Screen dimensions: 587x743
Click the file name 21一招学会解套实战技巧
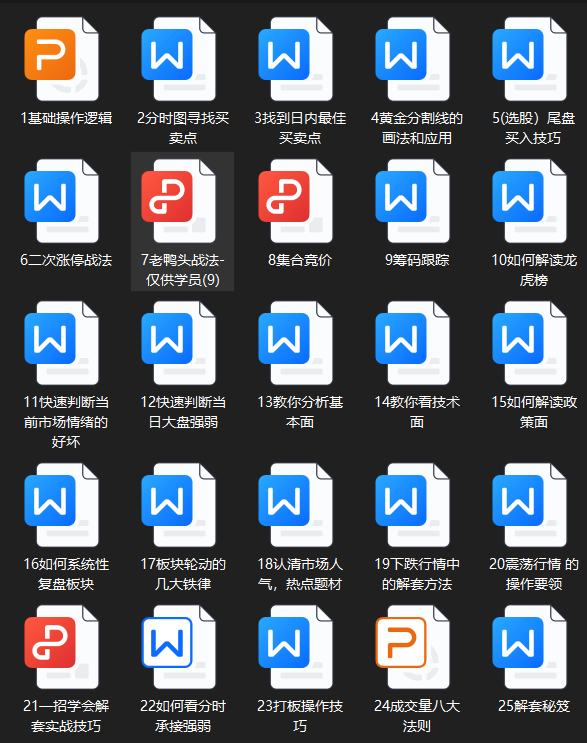coord(66,716)
